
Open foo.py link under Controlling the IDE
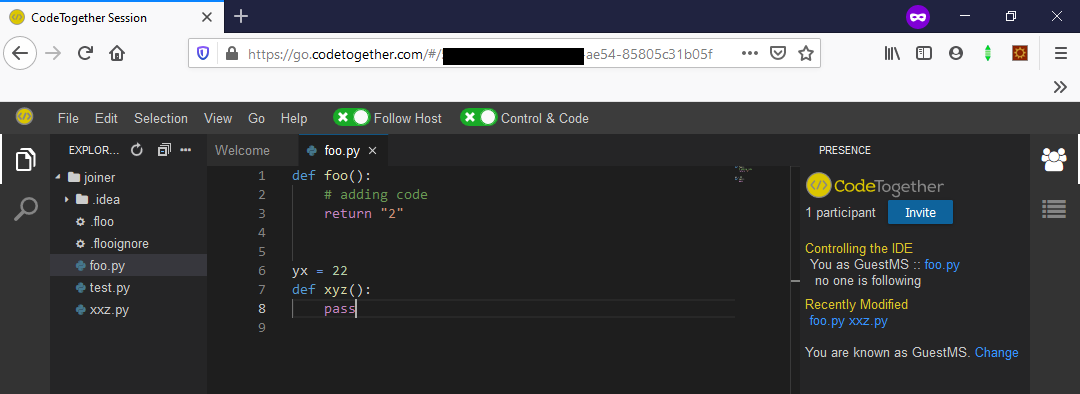coord(942,265)
